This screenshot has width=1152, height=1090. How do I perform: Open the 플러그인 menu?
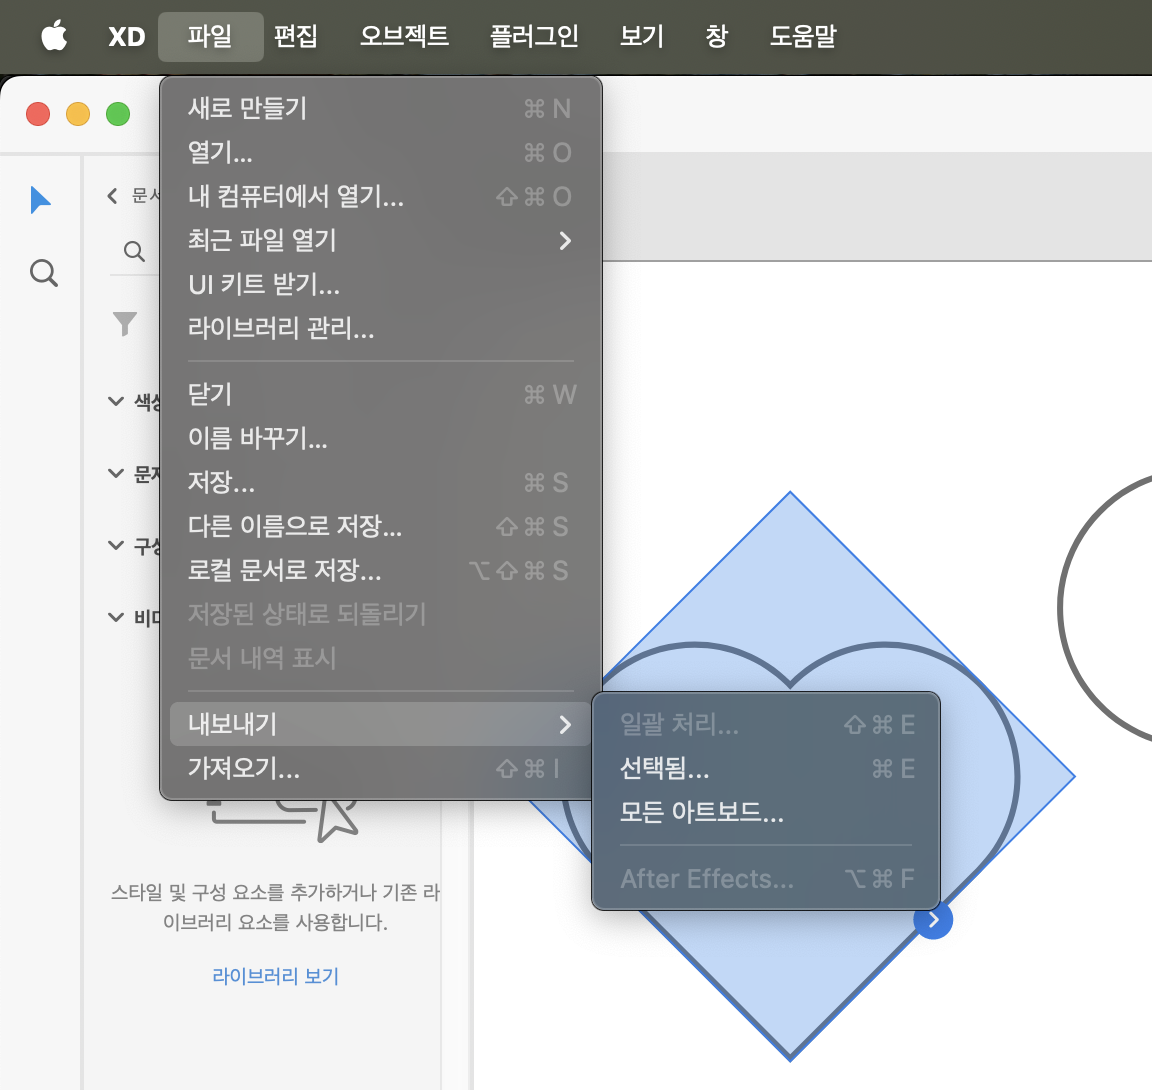[534, 36]
